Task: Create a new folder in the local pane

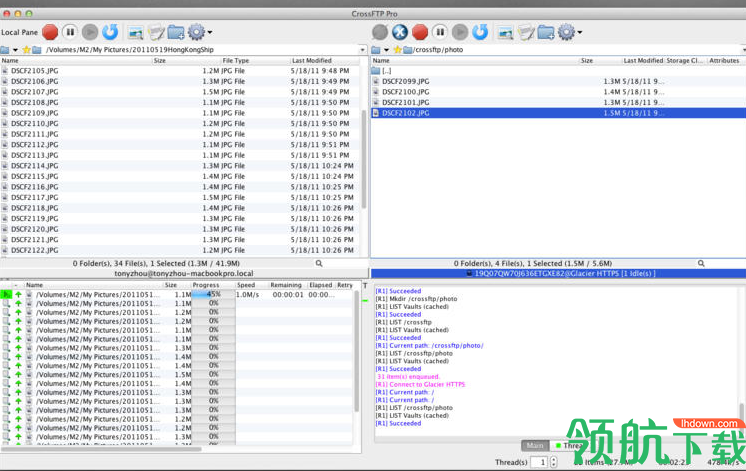Action: click(x=176, y=32)
